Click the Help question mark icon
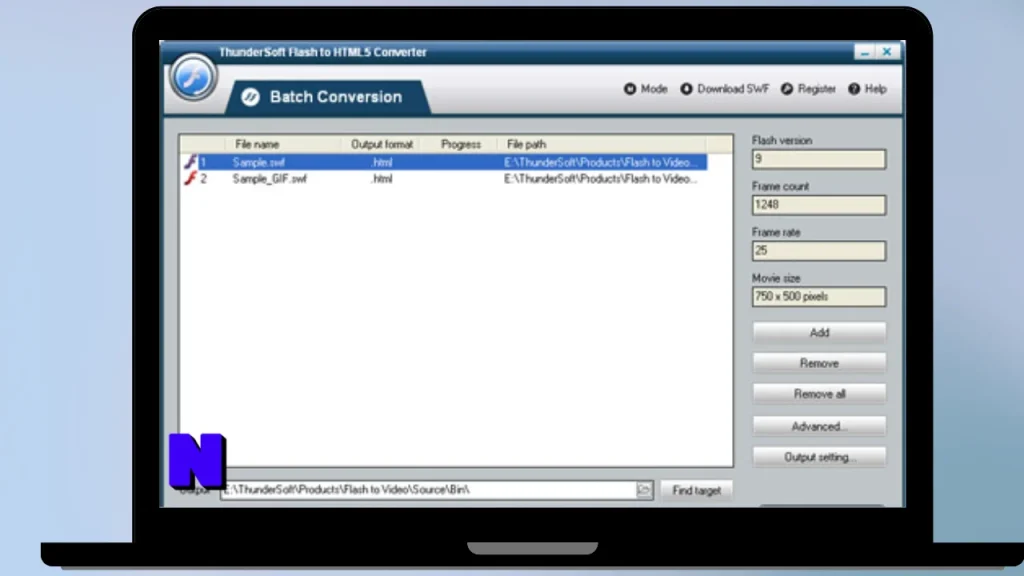 854,89
